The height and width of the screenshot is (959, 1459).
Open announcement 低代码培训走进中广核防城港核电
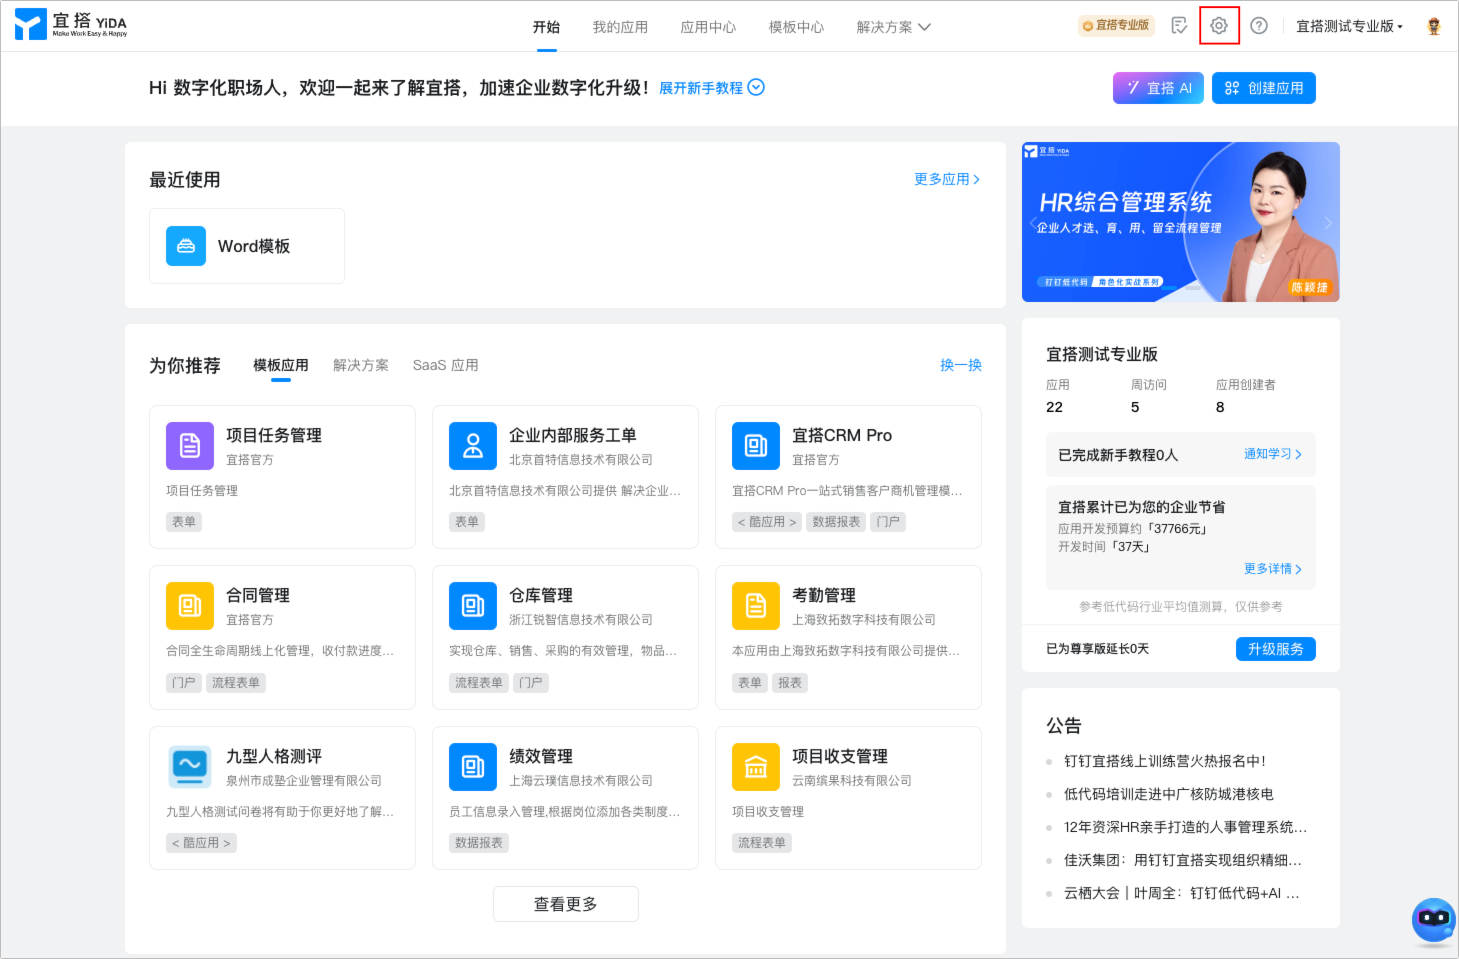pos(1169,794)
